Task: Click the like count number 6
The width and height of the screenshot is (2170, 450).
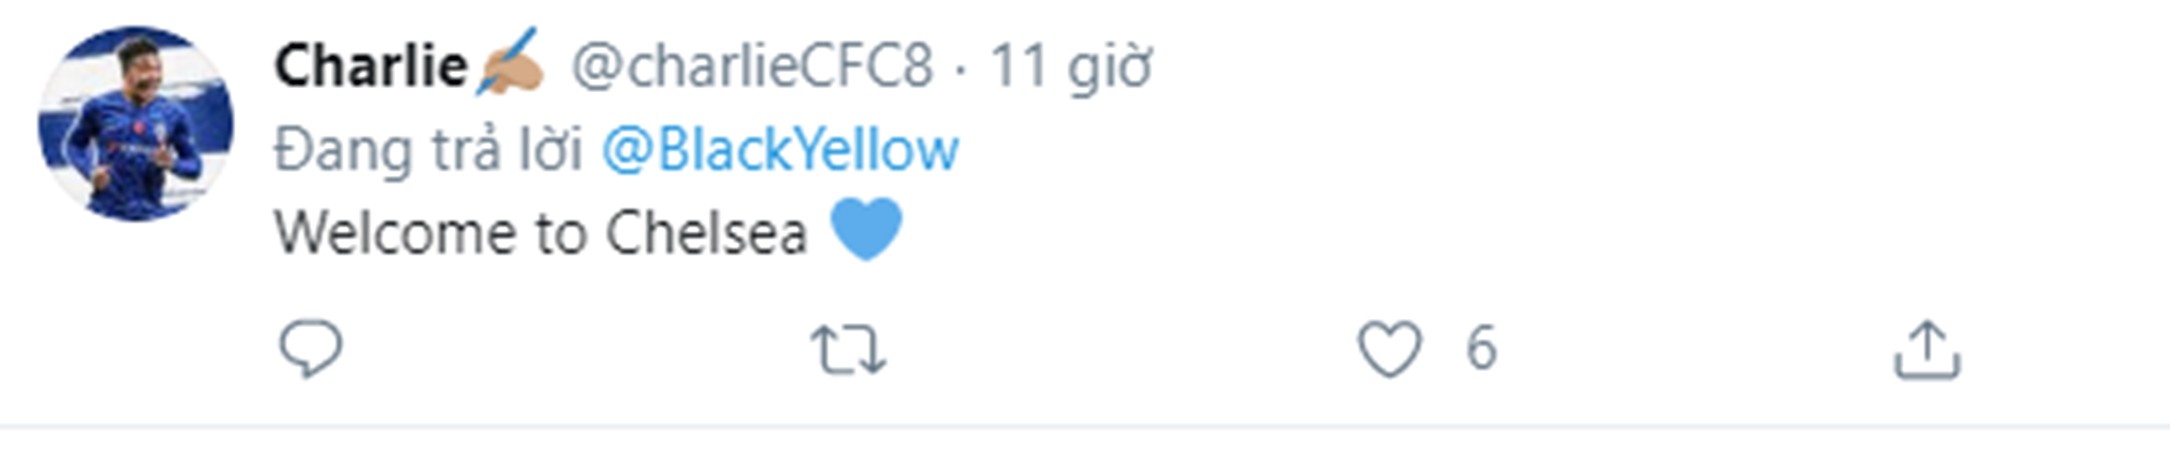Action: [1481, 349]
